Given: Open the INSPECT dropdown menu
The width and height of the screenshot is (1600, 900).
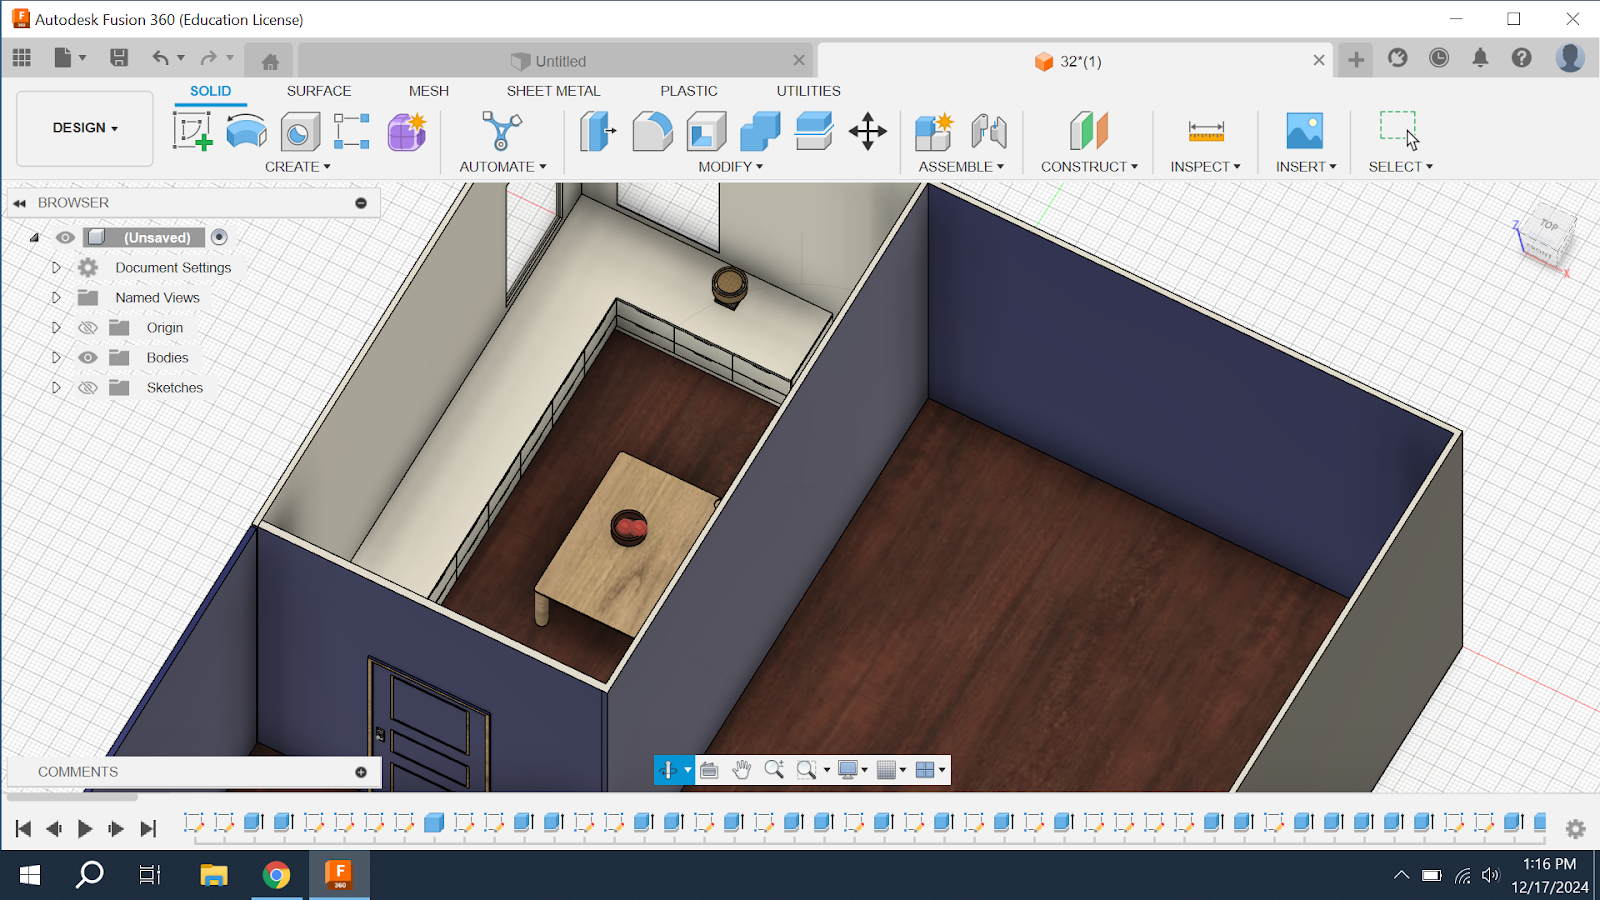Looking at the screenshot, I should 1205,167.
